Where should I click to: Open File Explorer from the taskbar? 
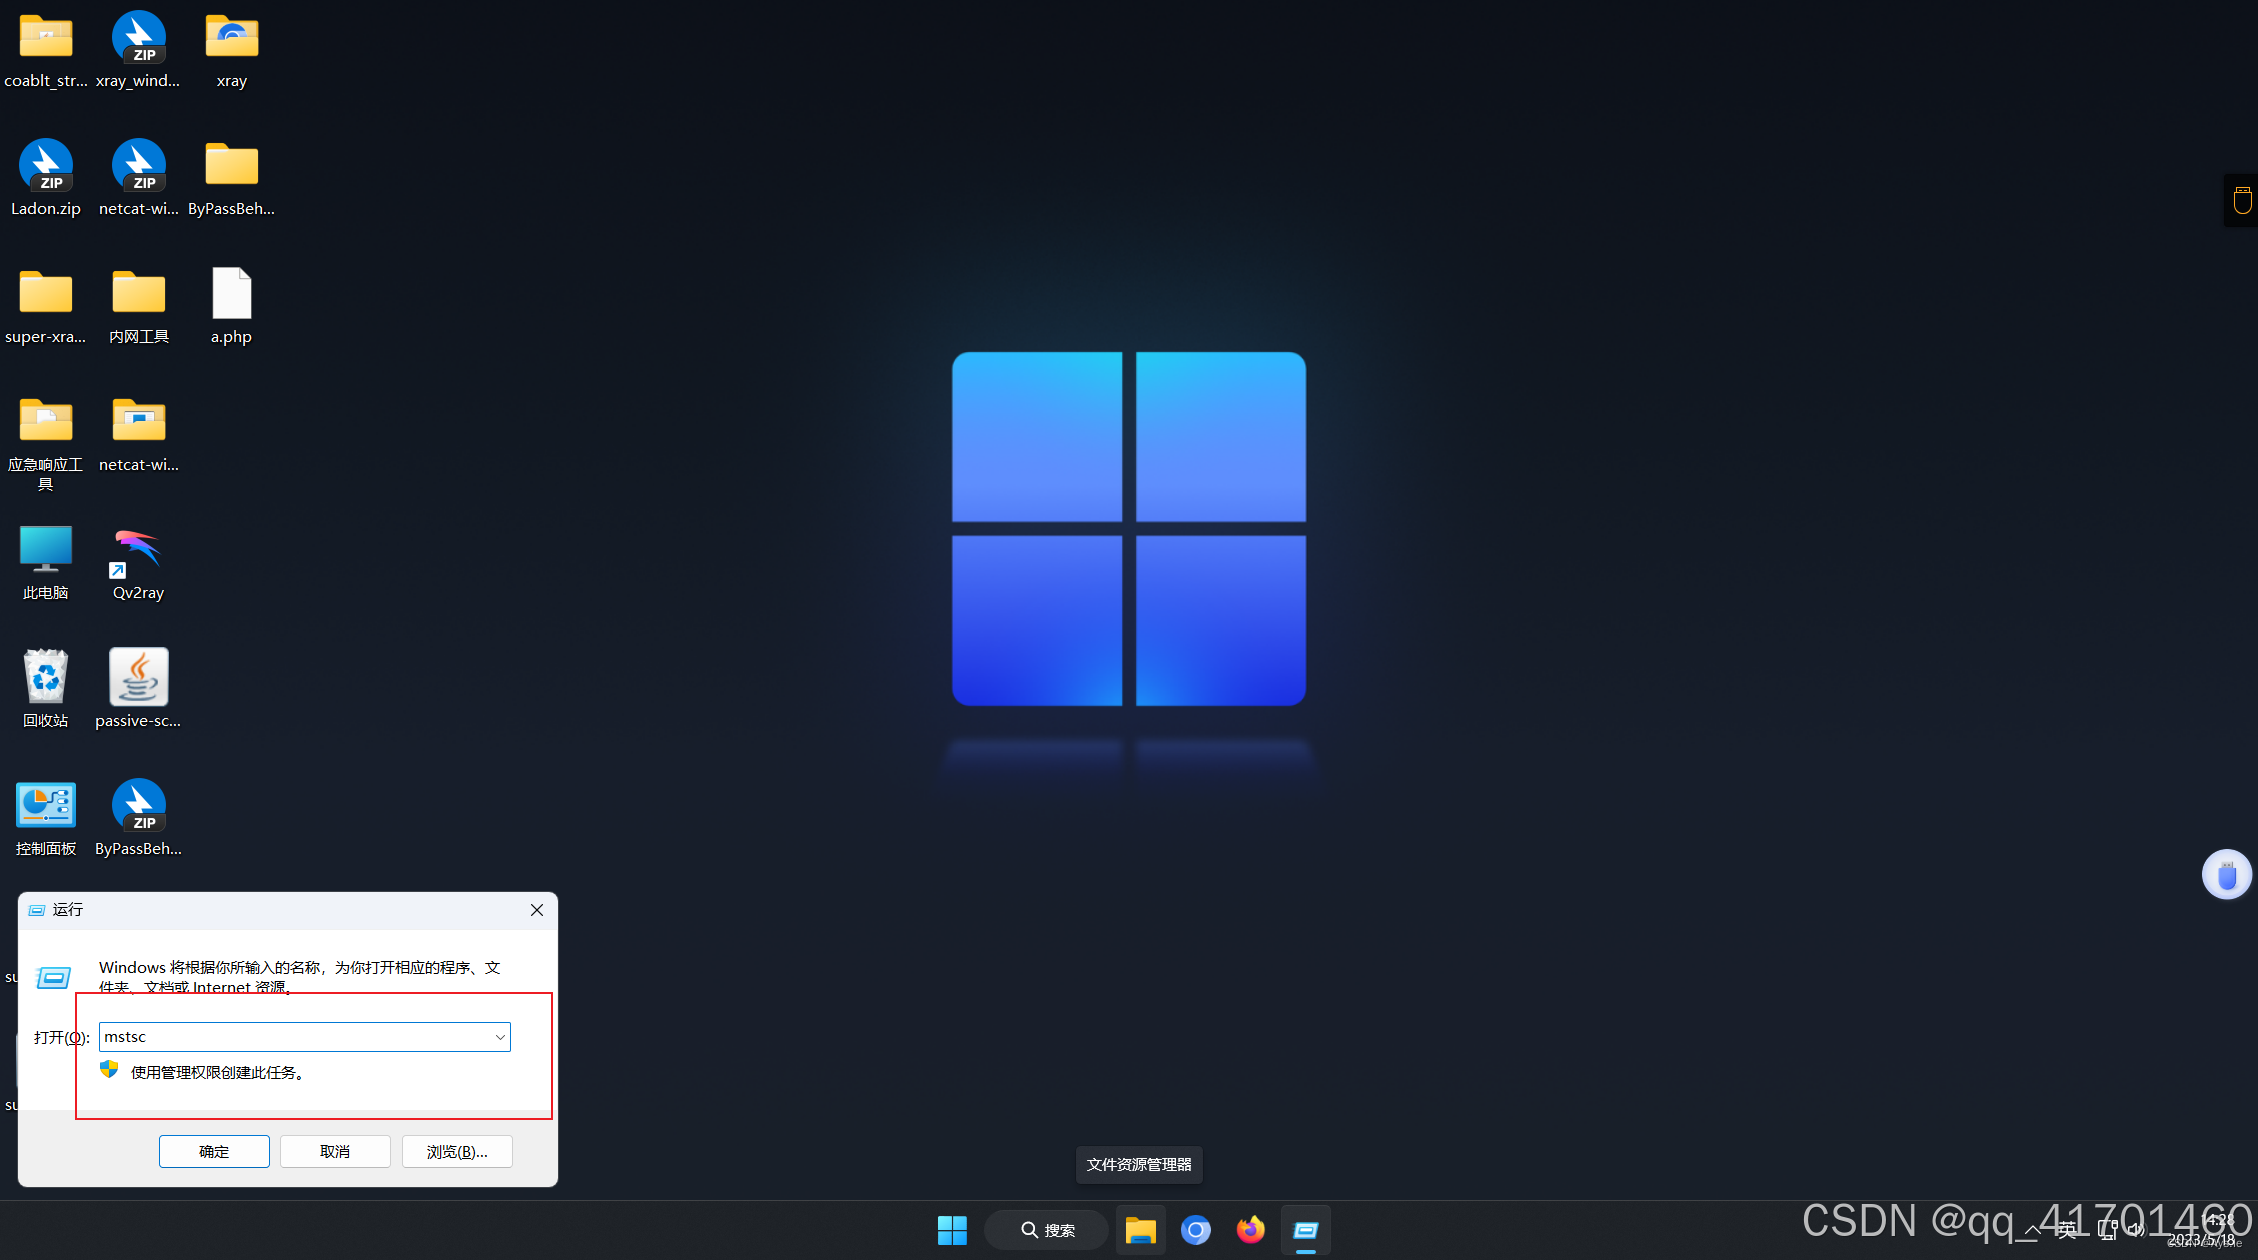1140,1230
